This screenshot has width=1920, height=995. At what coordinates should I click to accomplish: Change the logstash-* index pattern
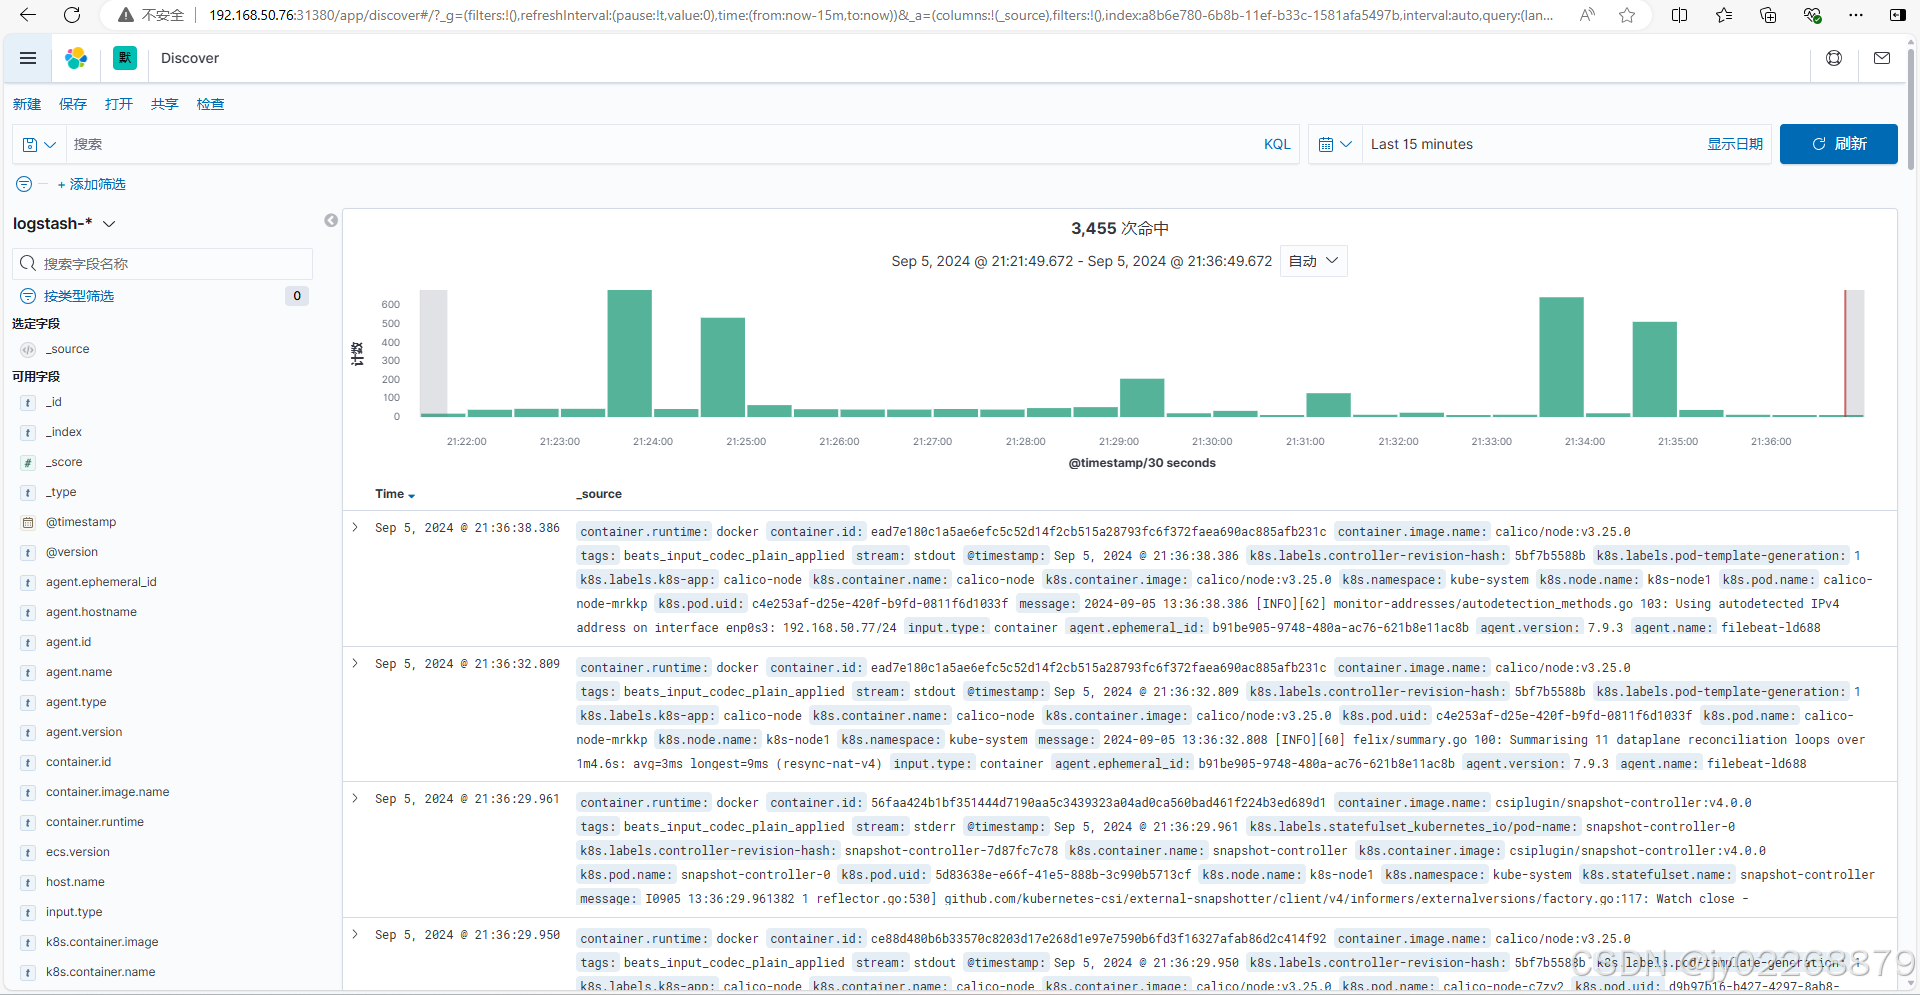click(x=64, y=223)
